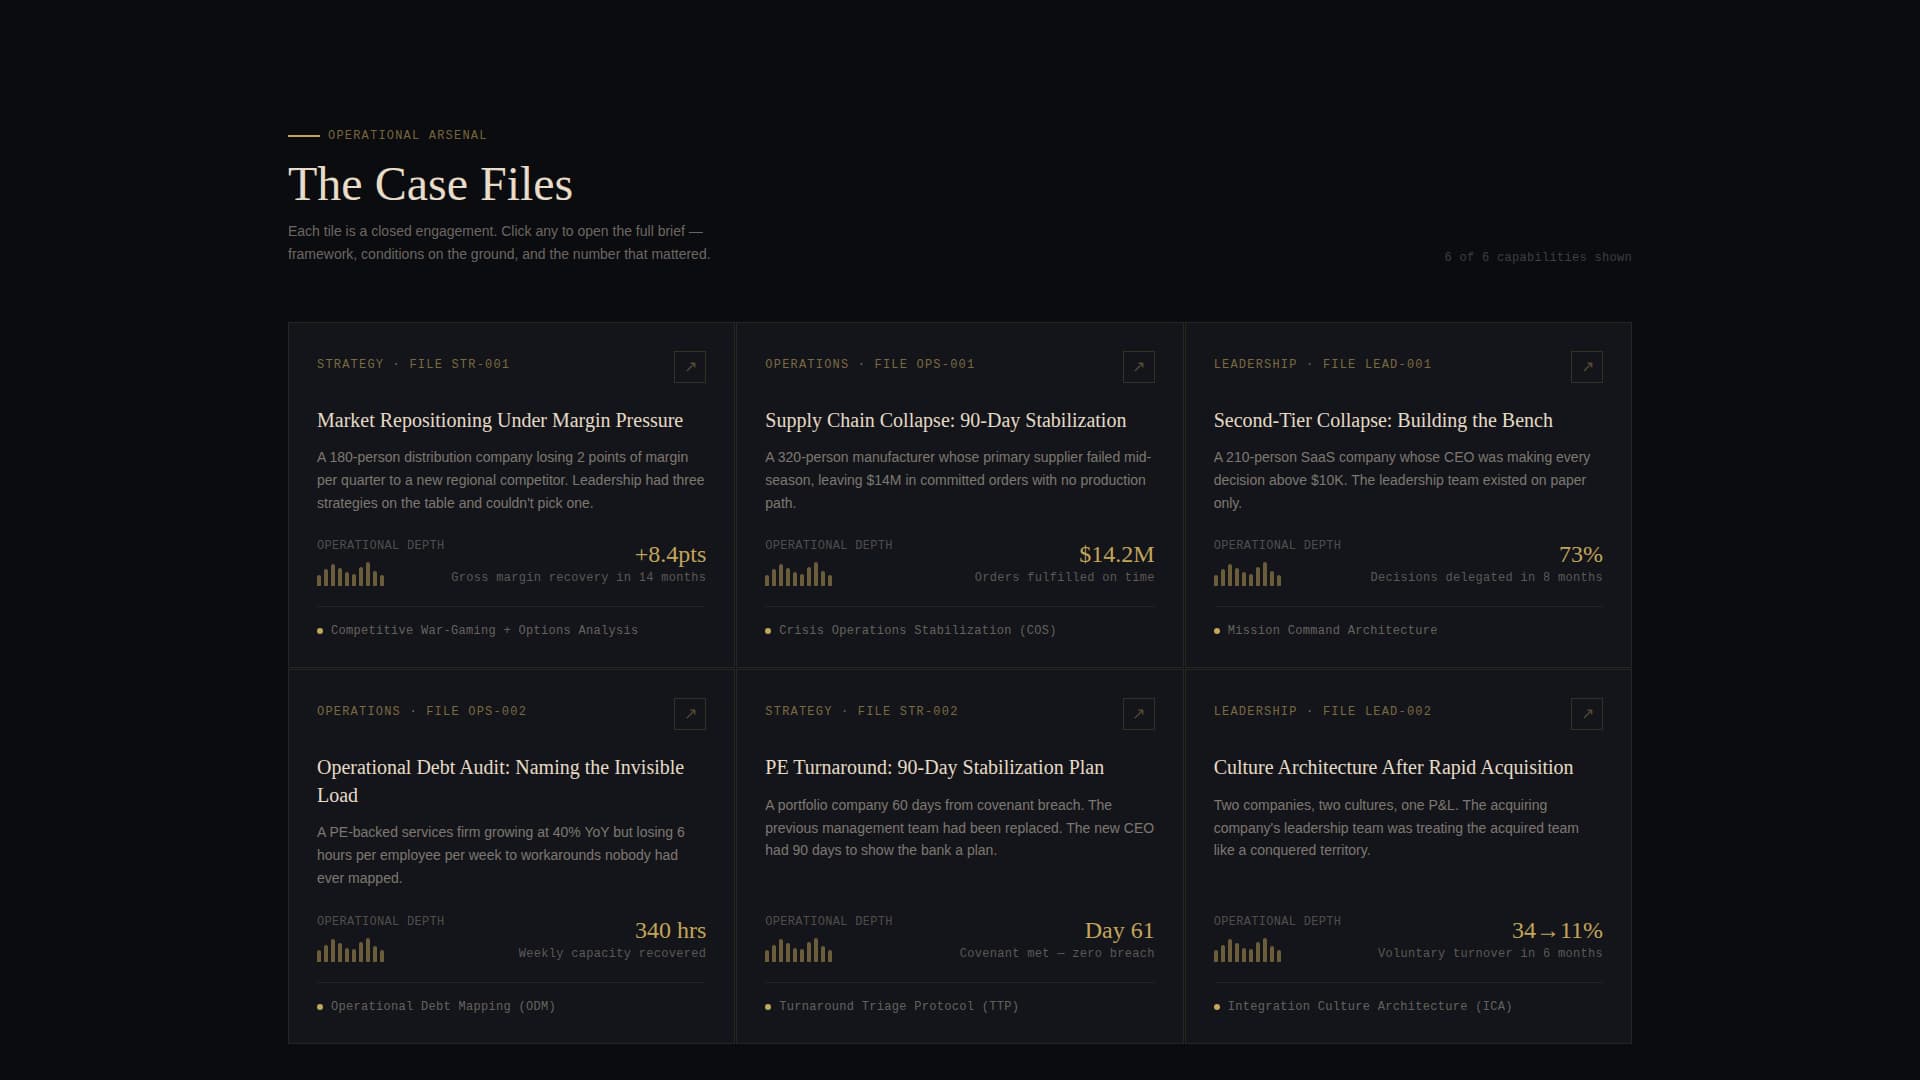Click Orders fulfilled on time caption
Image resolution: width=1920 pixels, height=1080 pixels.
[x=1064, y=578]
